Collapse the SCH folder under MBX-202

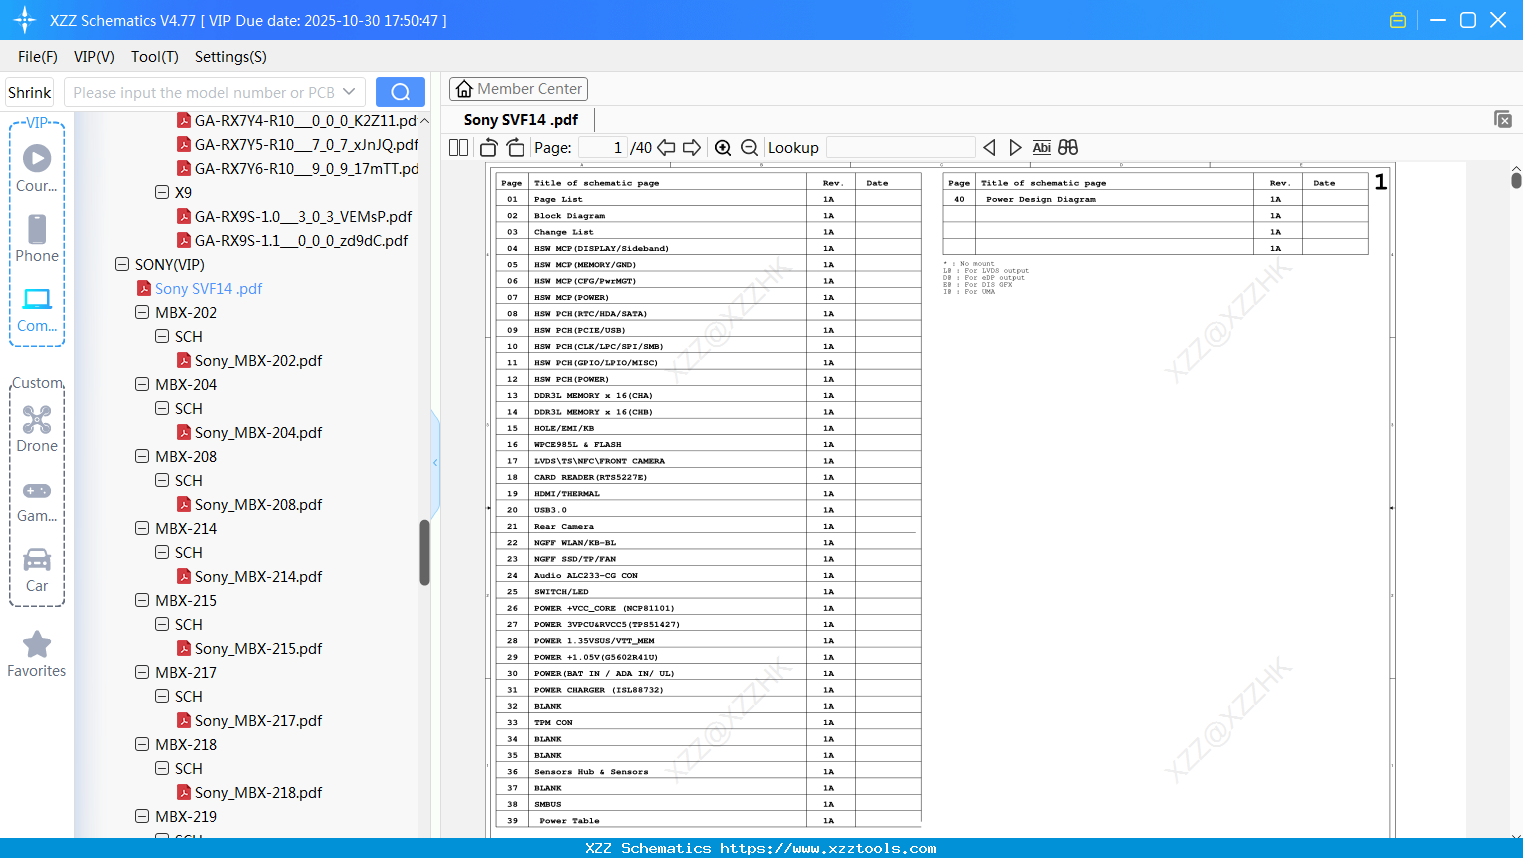coord(162,336)
